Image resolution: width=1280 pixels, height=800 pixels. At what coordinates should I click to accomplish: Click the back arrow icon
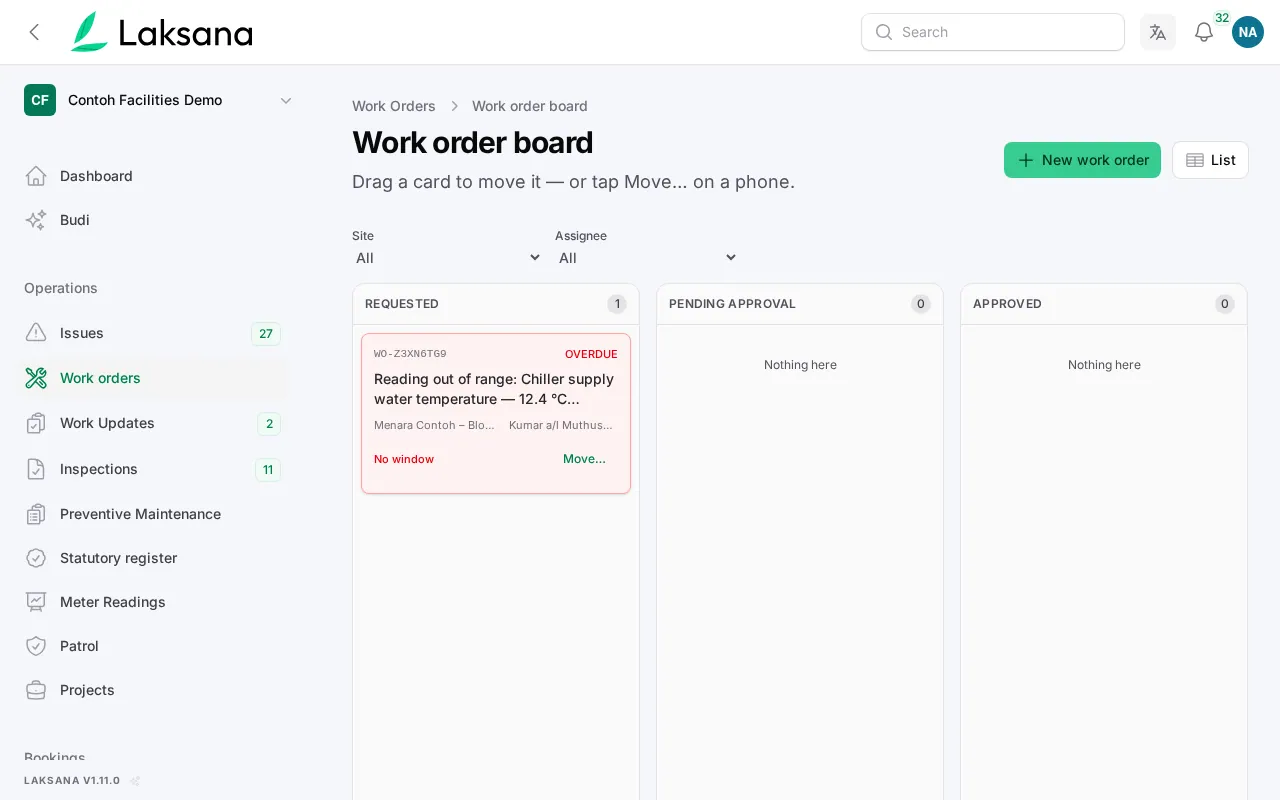pyautogui.click(x=34, y=32)
